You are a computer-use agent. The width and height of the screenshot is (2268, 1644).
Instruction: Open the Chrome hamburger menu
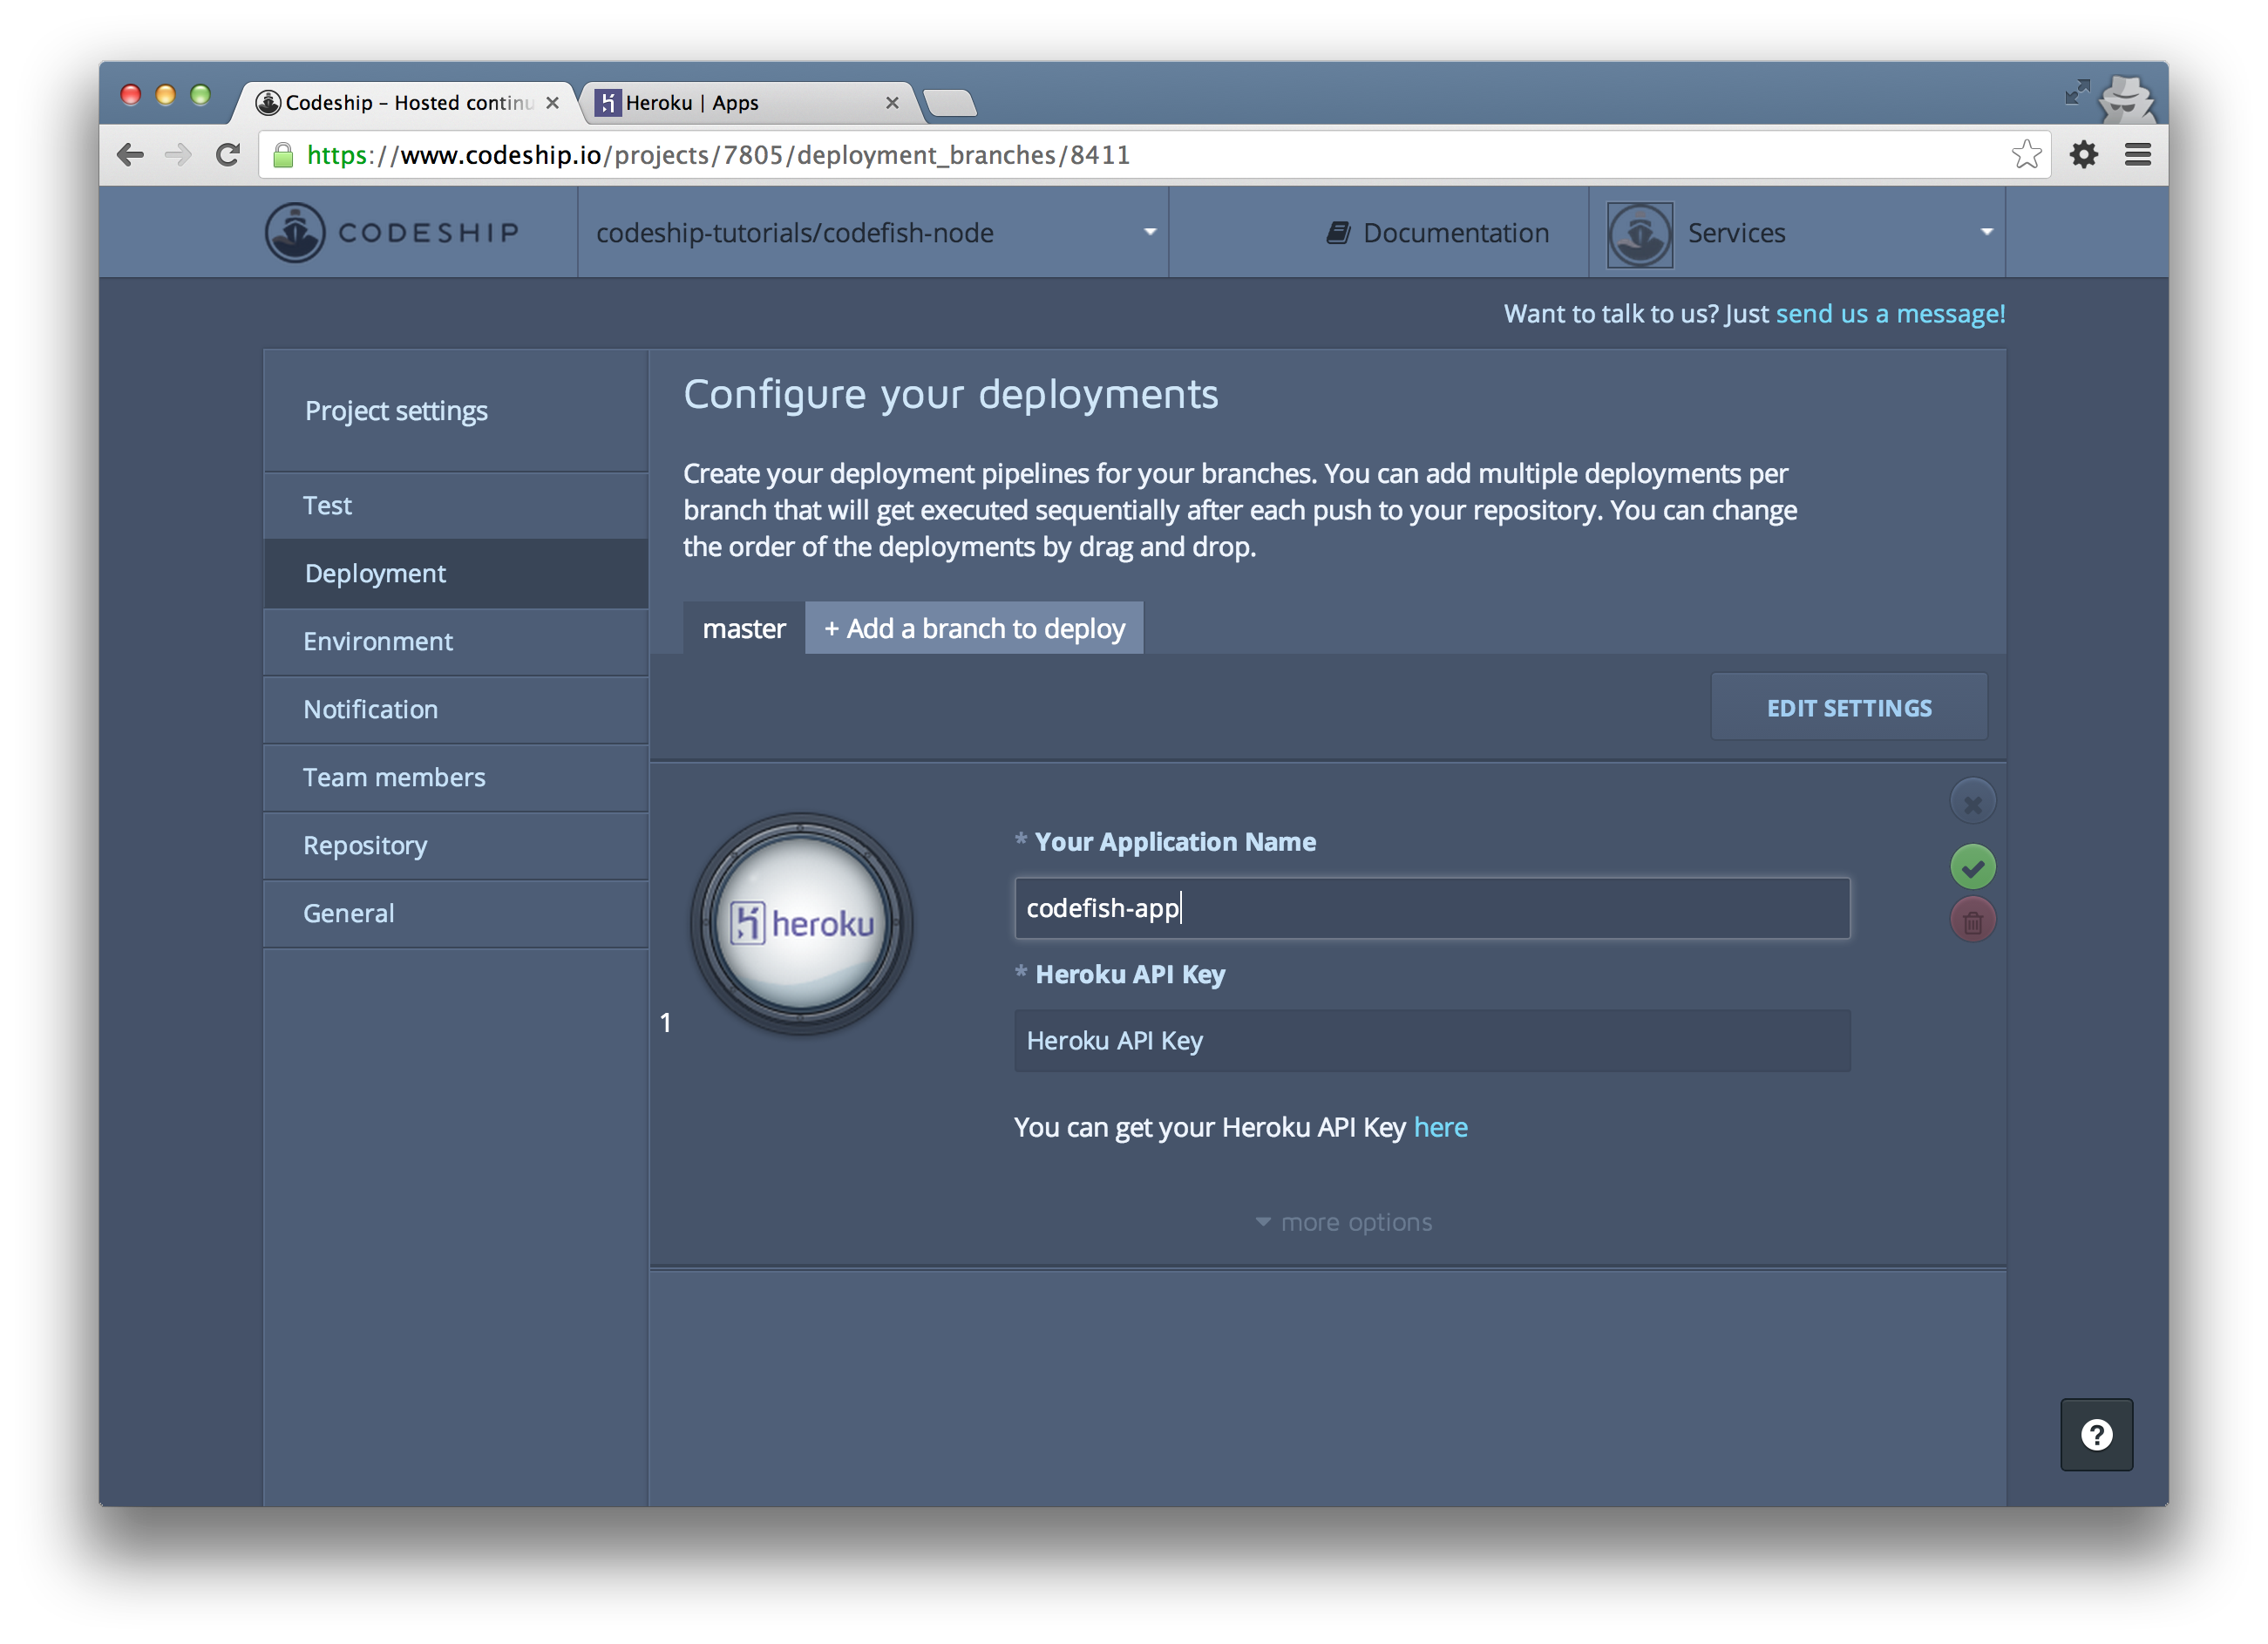point(2138,155)
